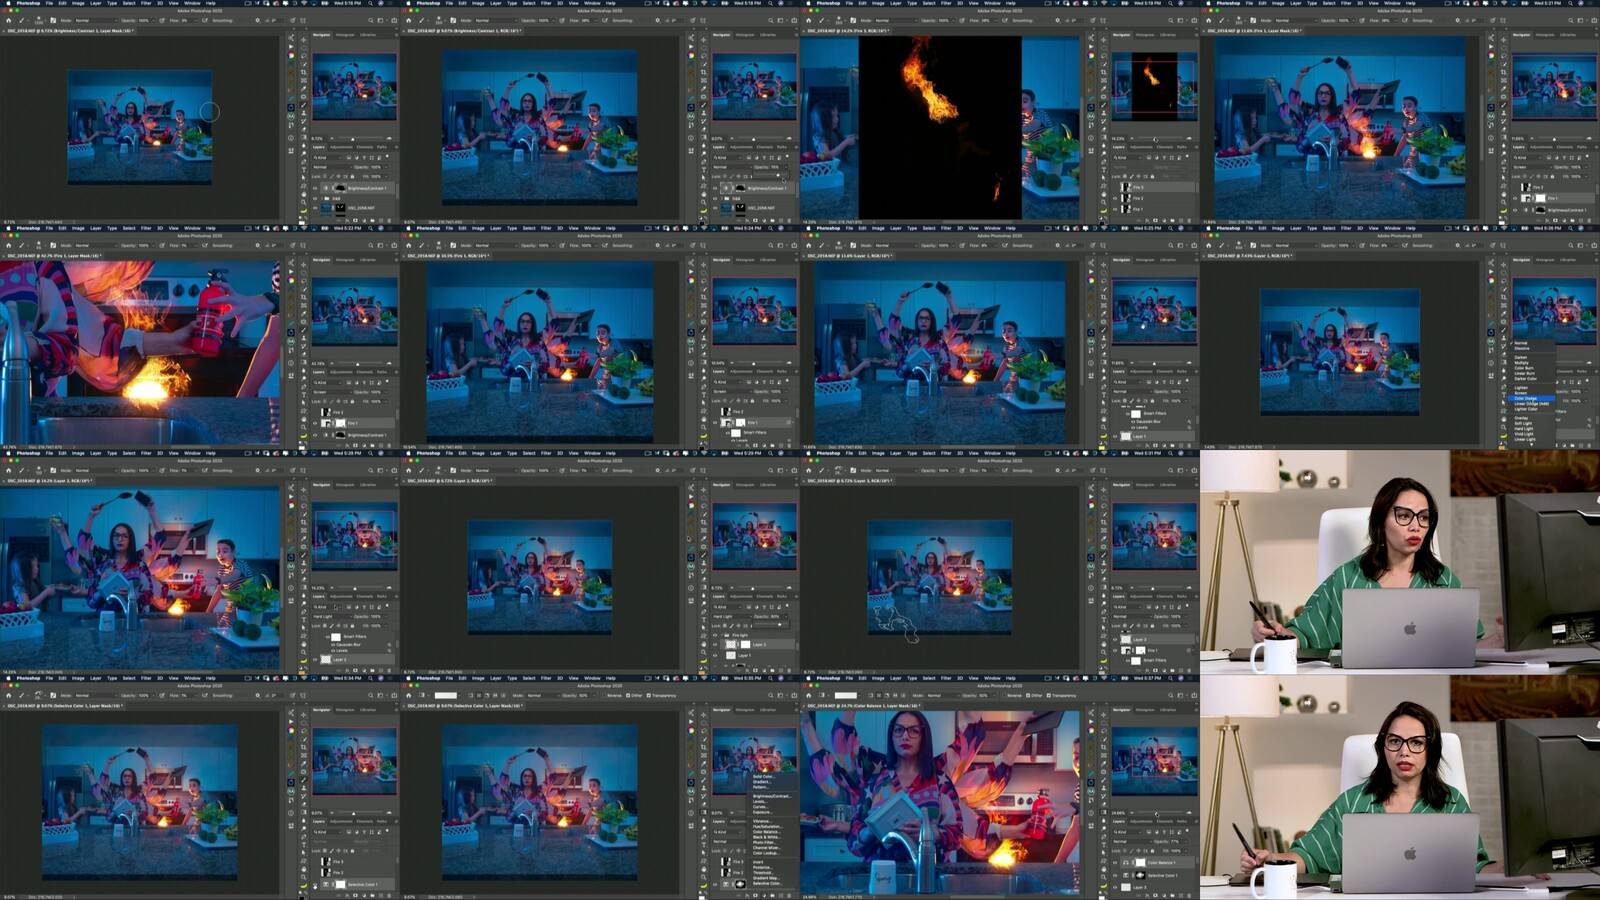The height and width of the screenshot is (900, 1600).
Task: Select Soft Light in the open blend mode list
Action: click(1523, 423)
